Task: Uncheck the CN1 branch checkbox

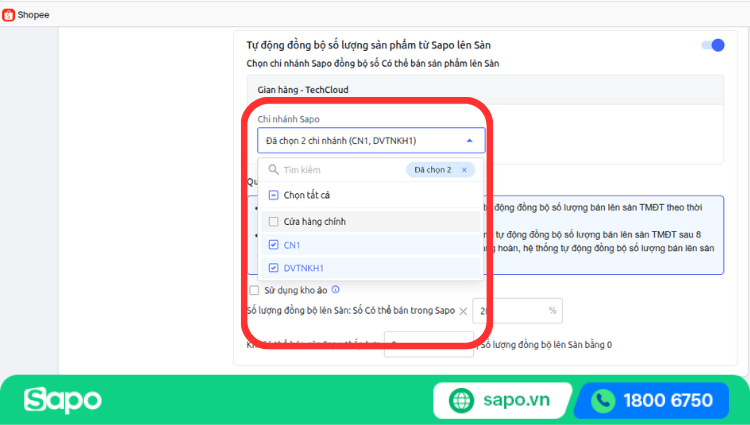Action: (x=273, y=245)
